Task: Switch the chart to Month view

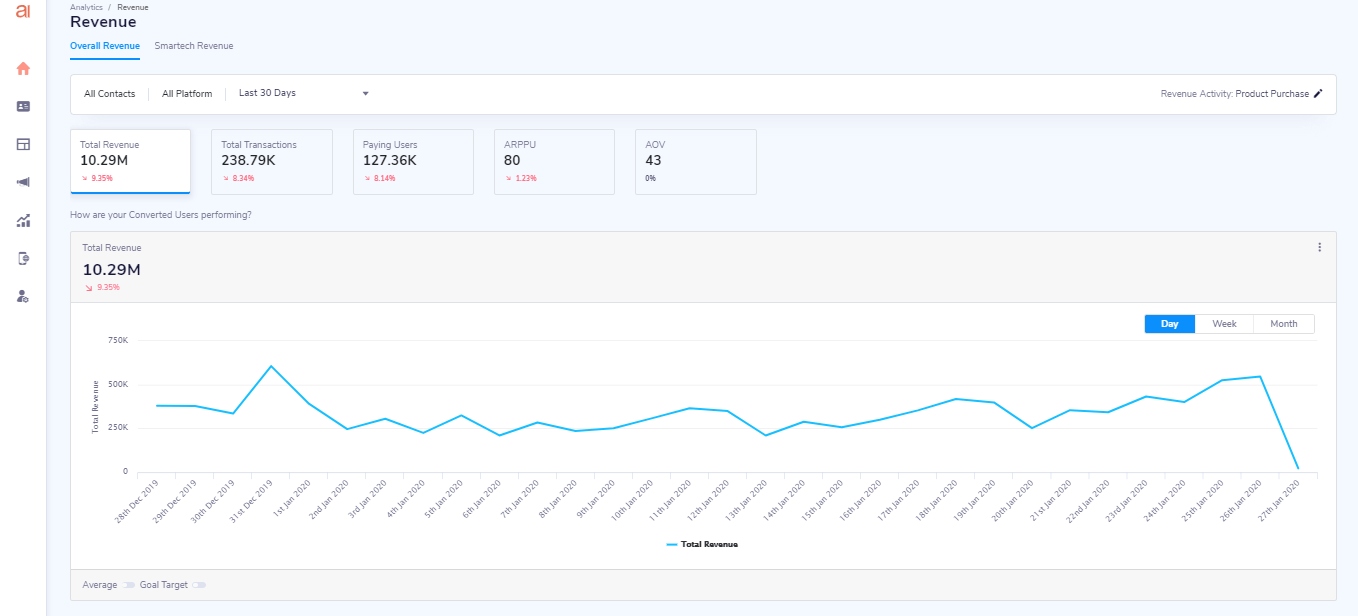Action: click(1283, 323)
